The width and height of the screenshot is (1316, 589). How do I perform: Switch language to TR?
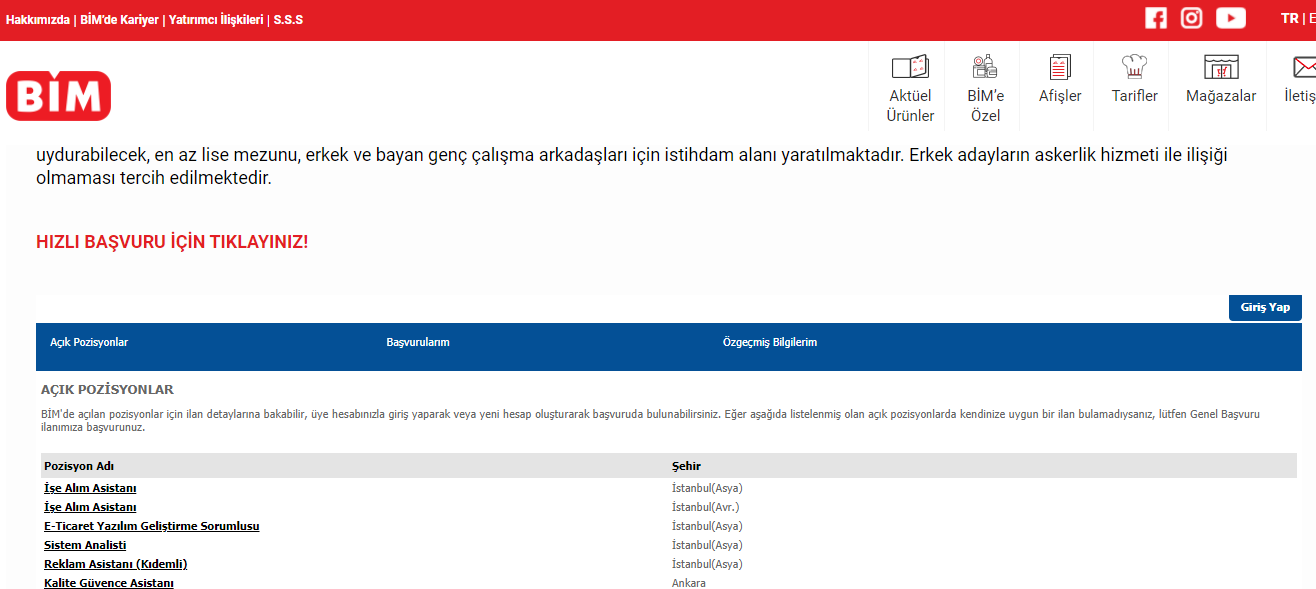click(1289, 18)
